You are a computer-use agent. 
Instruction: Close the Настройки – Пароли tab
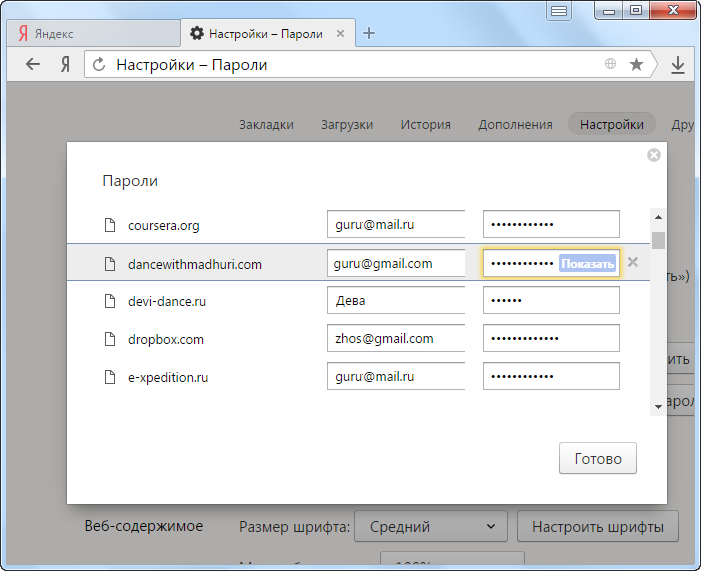pyautogui.click(x=340, y=34)
